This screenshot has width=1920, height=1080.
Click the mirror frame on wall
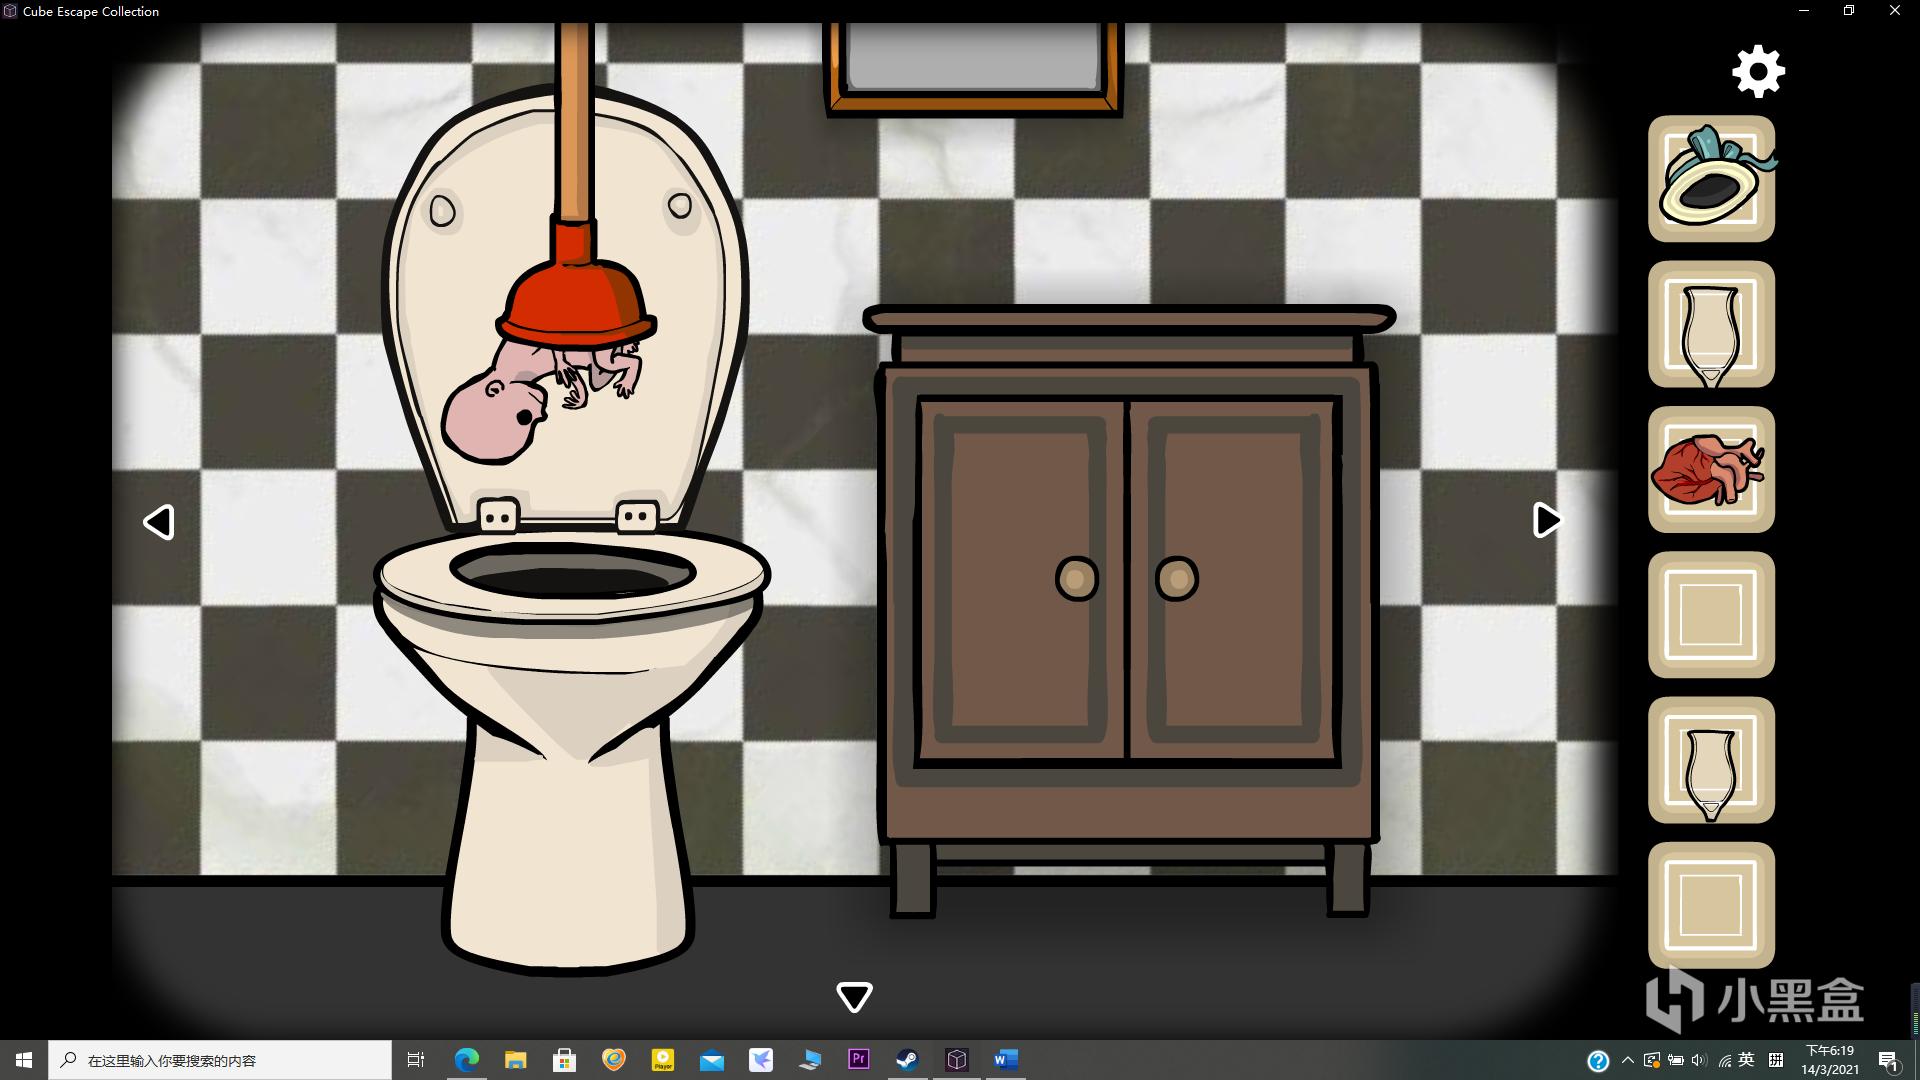click(x=973, y=67)
